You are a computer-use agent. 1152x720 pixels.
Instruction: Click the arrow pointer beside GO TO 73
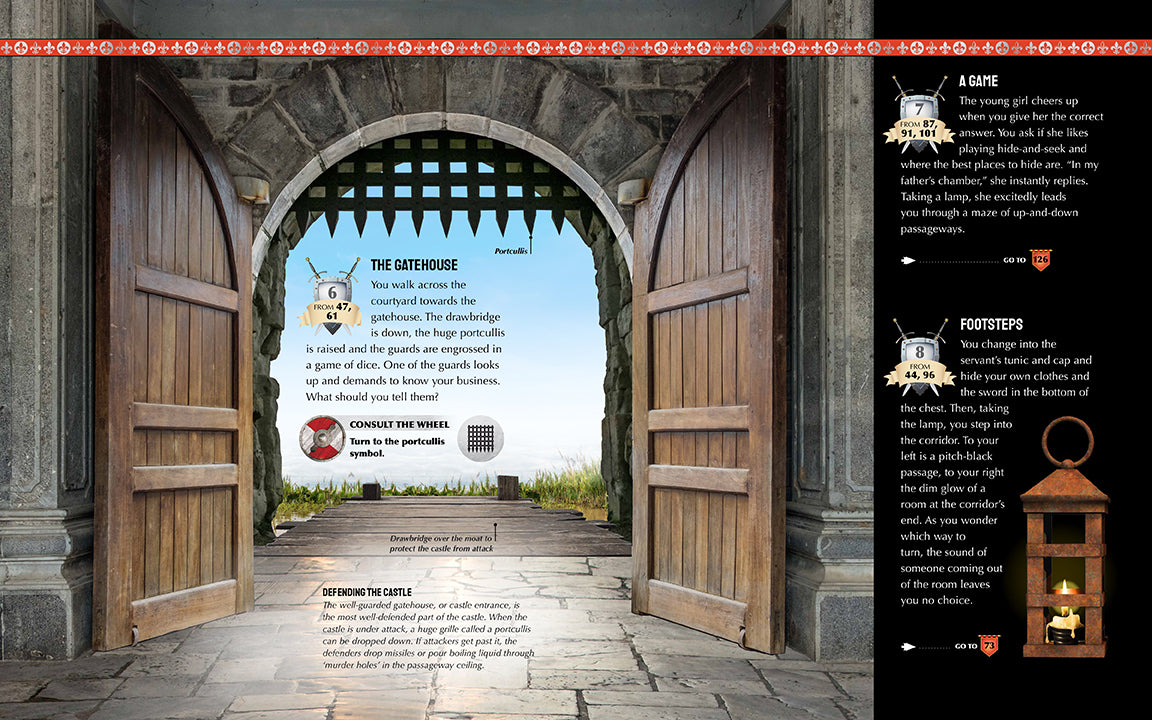point(910,645)
